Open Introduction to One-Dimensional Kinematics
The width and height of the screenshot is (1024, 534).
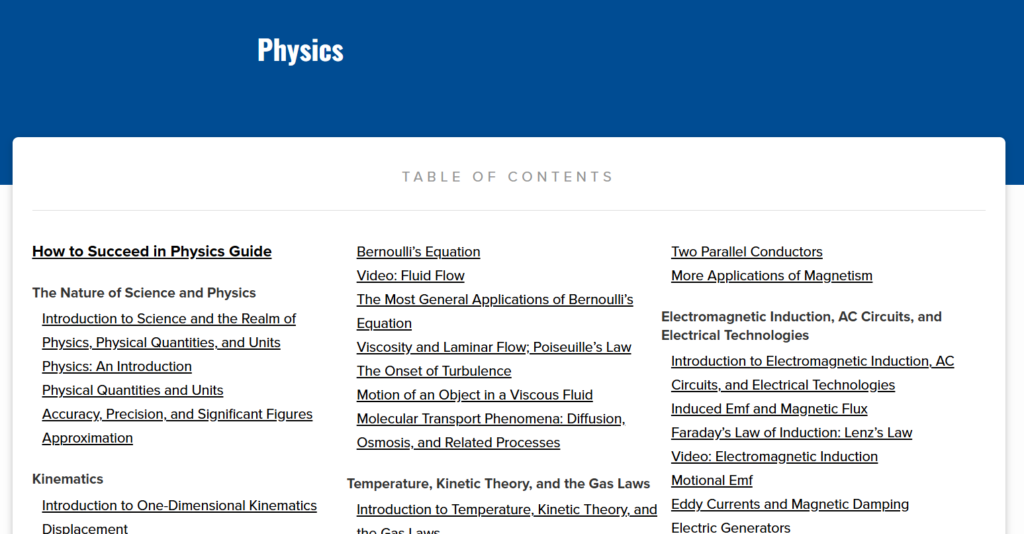[179, 506]
